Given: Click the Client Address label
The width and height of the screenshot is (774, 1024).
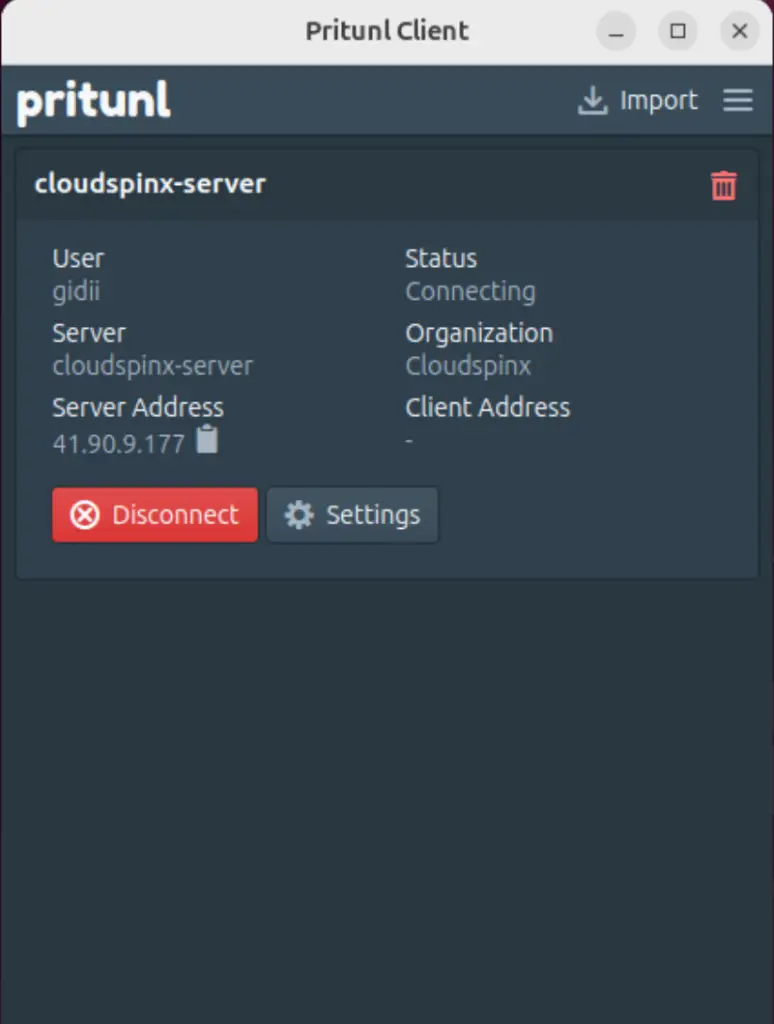Looking at the screenshot, I should tap(488, 408).
